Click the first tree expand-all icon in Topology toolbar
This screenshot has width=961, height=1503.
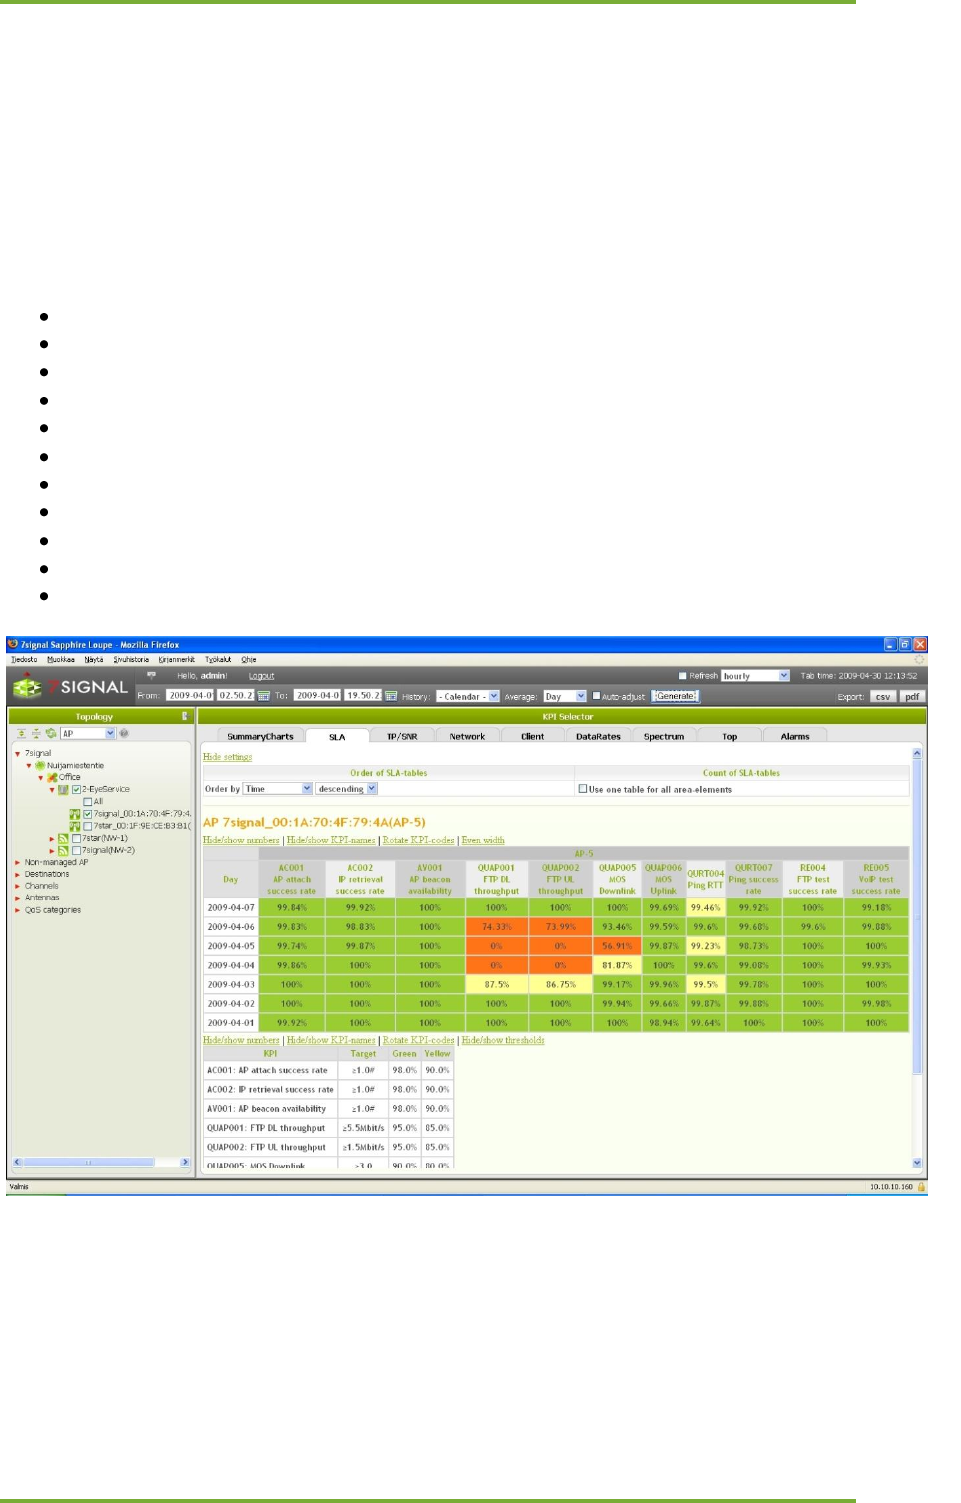pos(22,733)
